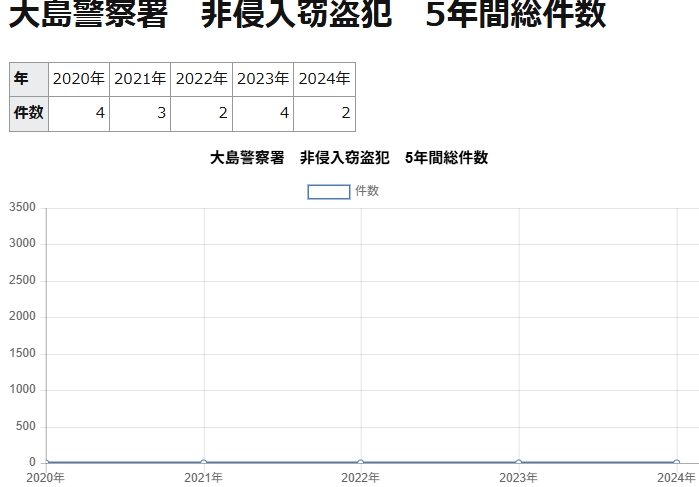
Task: Click the 2500 y-axis label
Action: 22,280
